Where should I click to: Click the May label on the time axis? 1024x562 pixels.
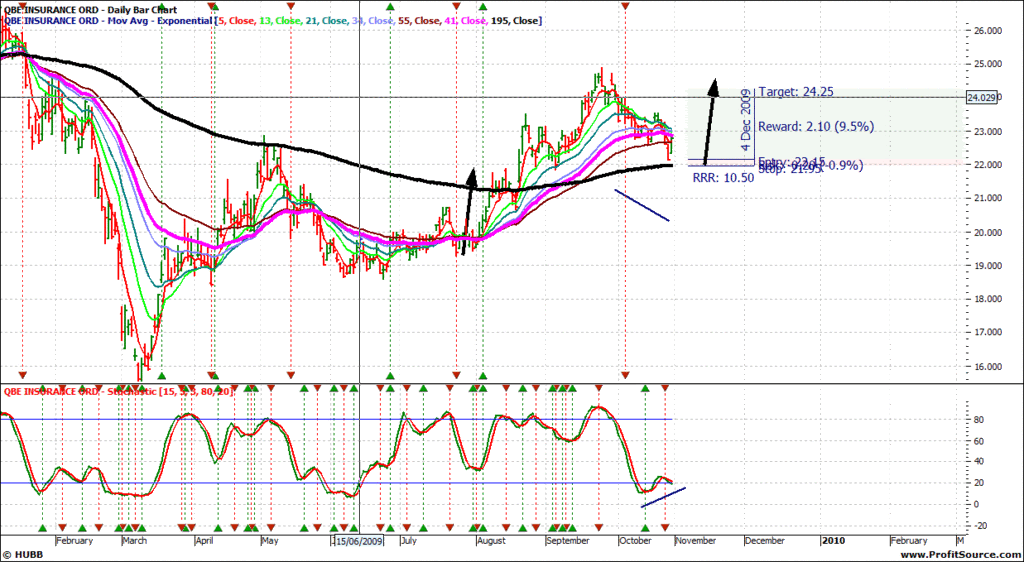pyautogui.click(x=270, y=540)
